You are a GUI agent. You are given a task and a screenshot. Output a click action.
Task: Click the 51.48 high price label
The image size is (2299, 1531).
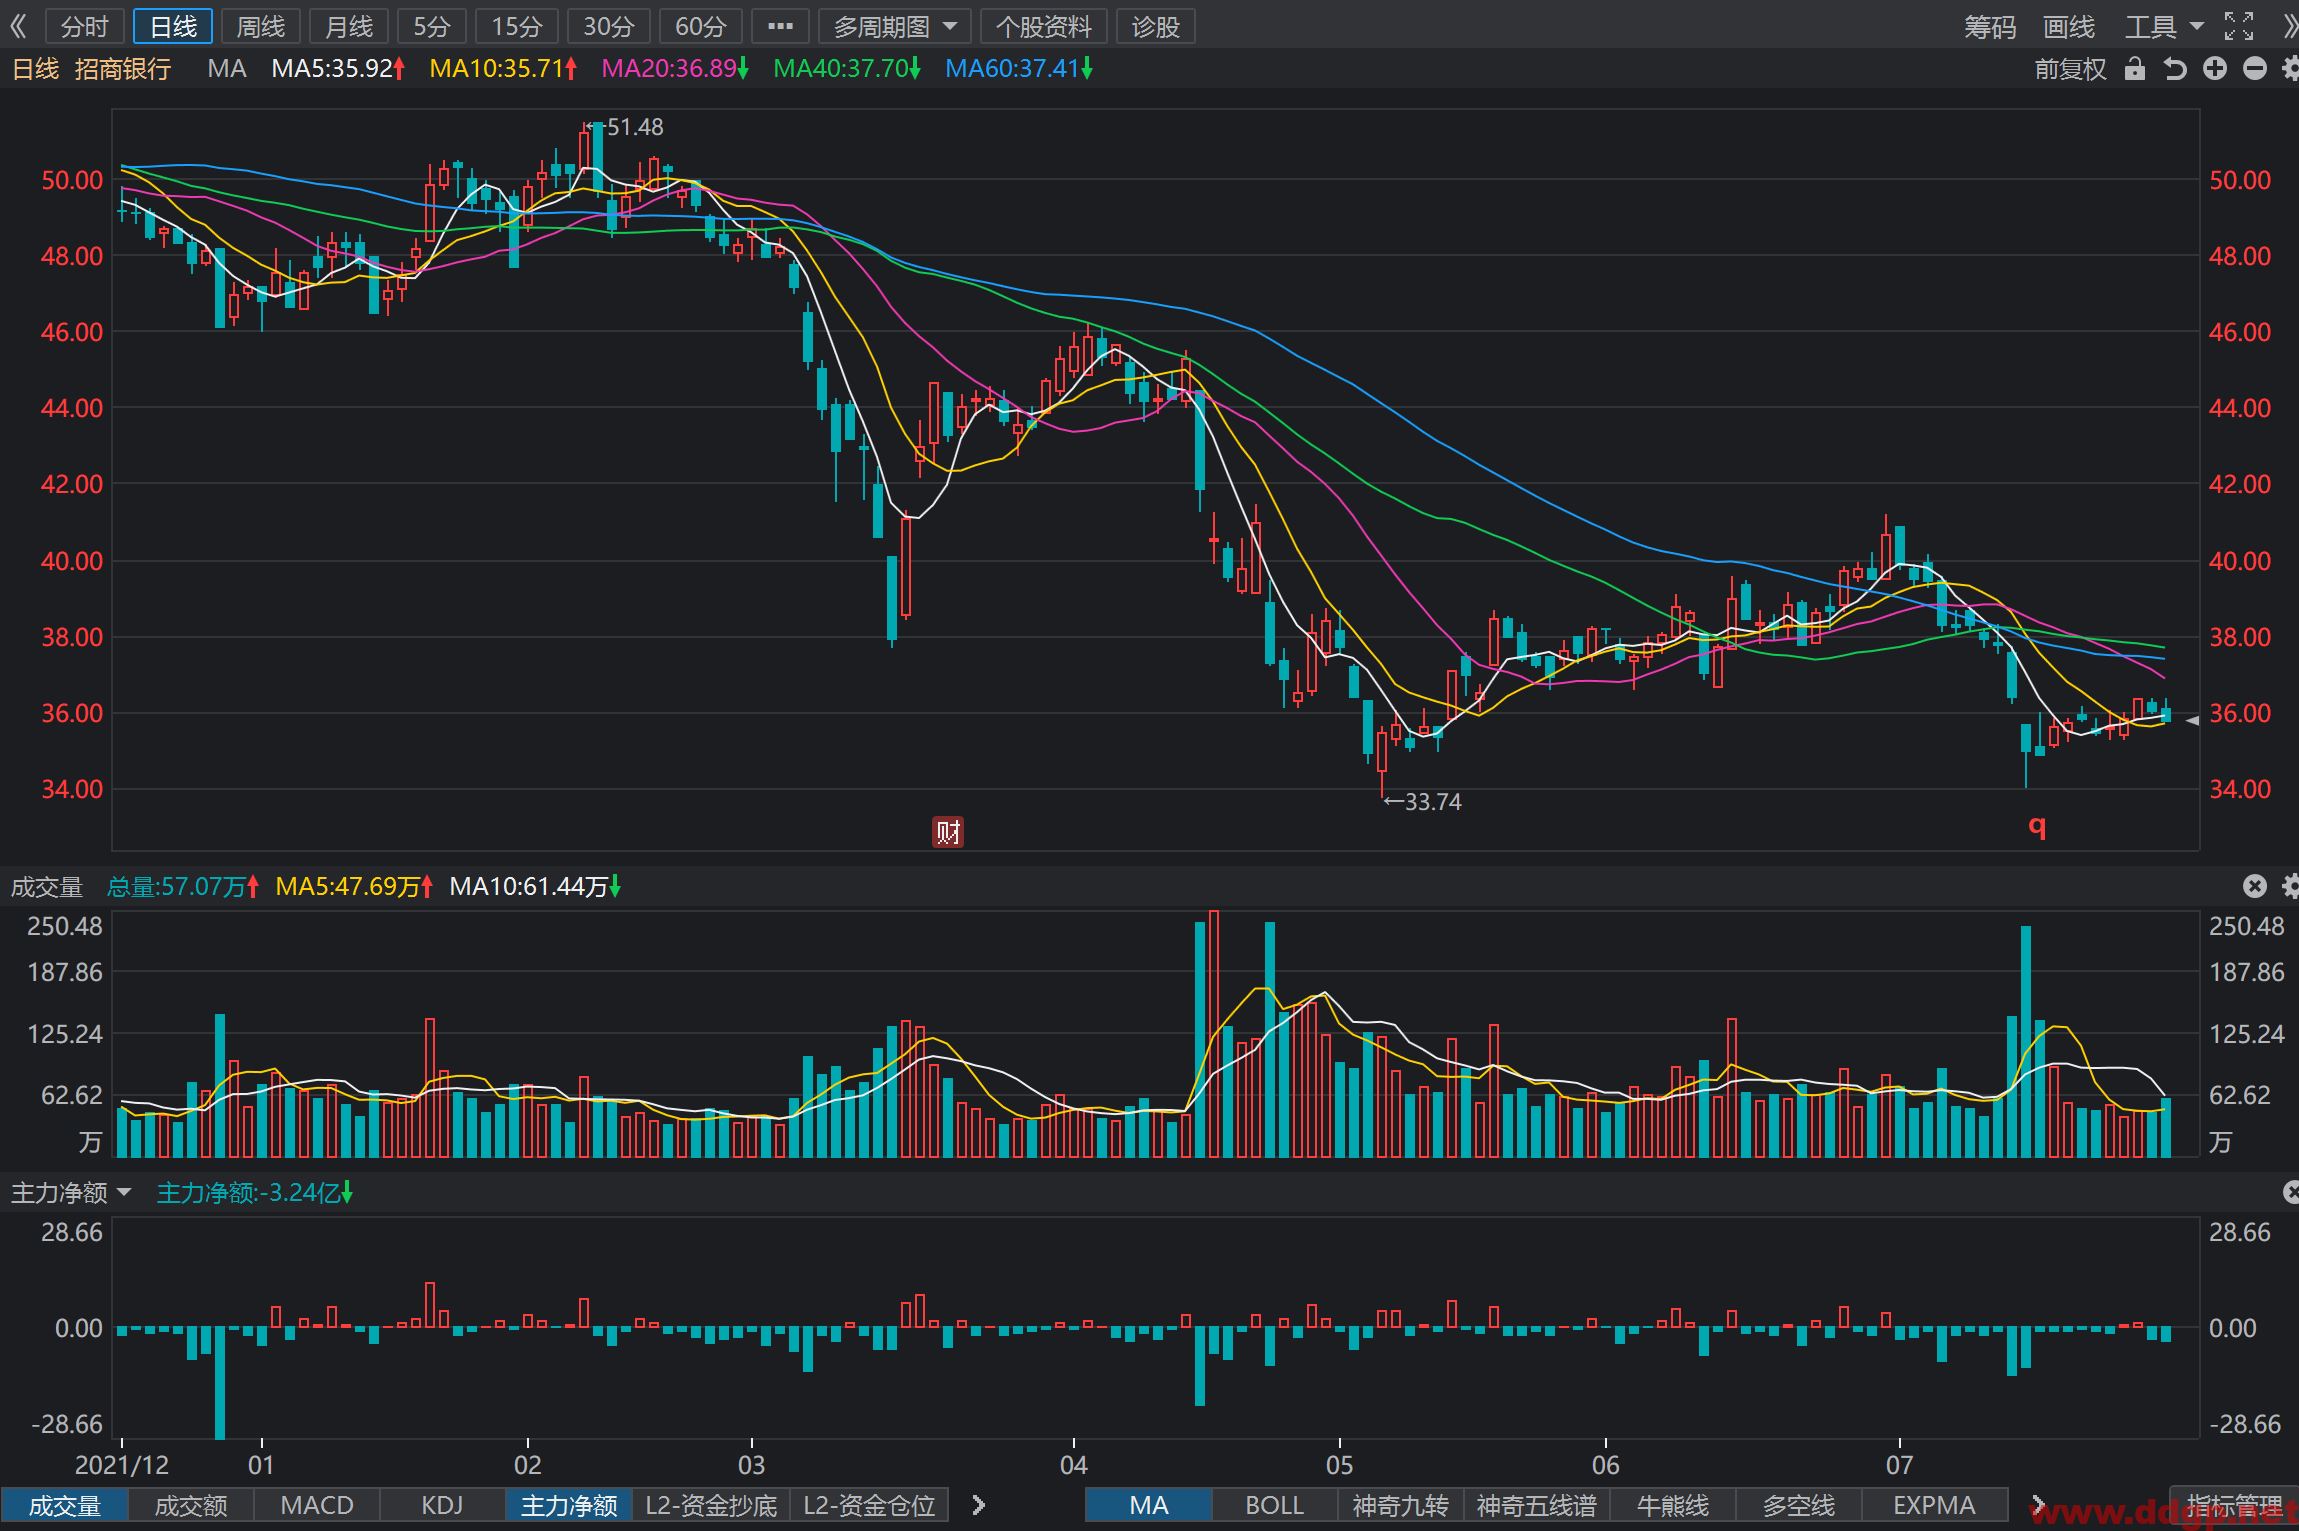click(x=635, y=127)
